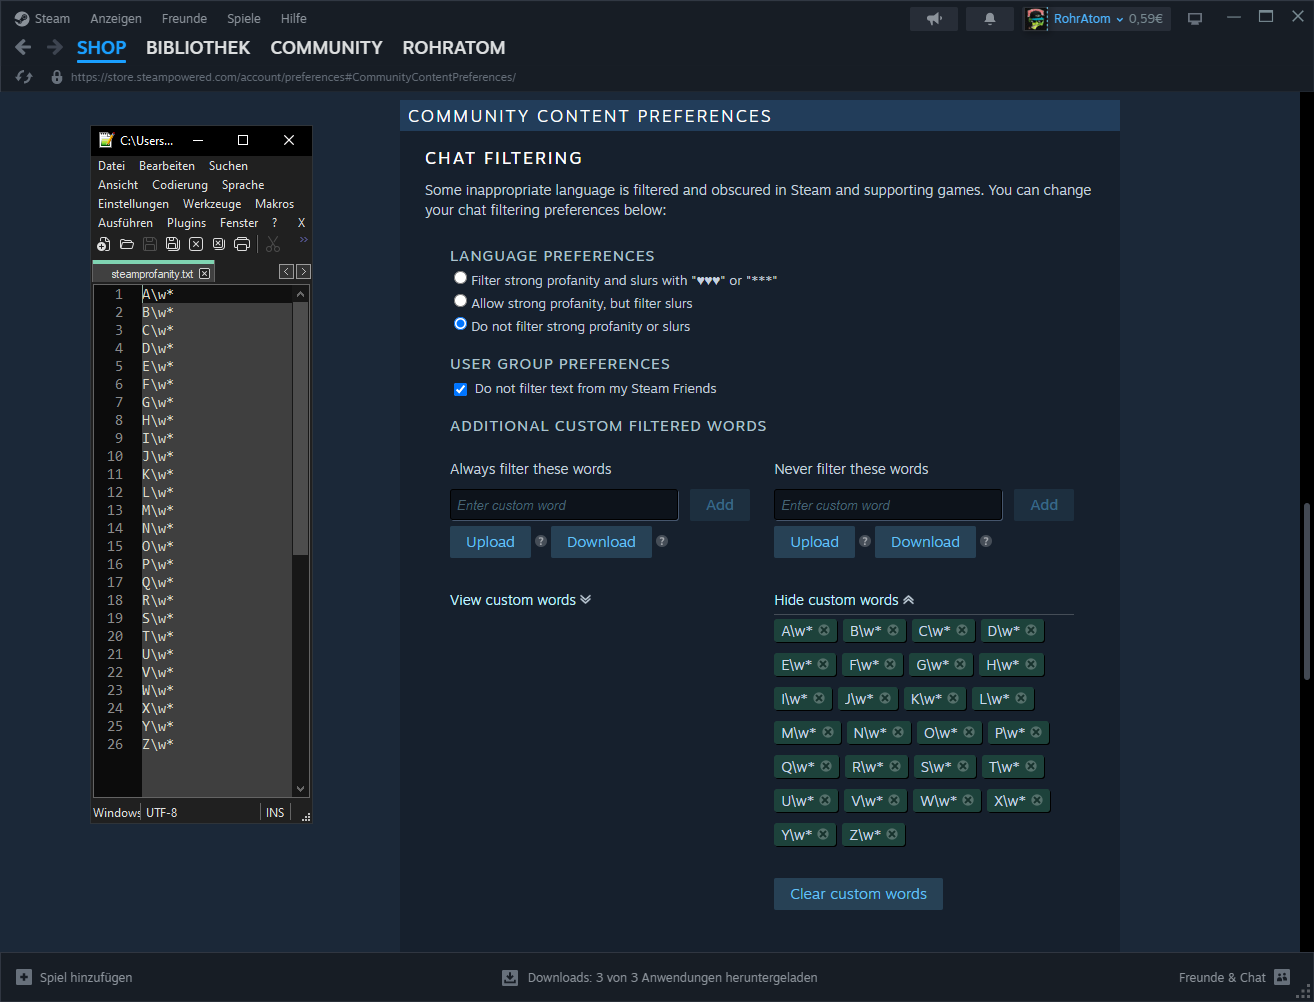This screenshot has width=1314, height=1002.
Task: Click line 13 M\w* in Notepad++ editor
Action: 158,510
